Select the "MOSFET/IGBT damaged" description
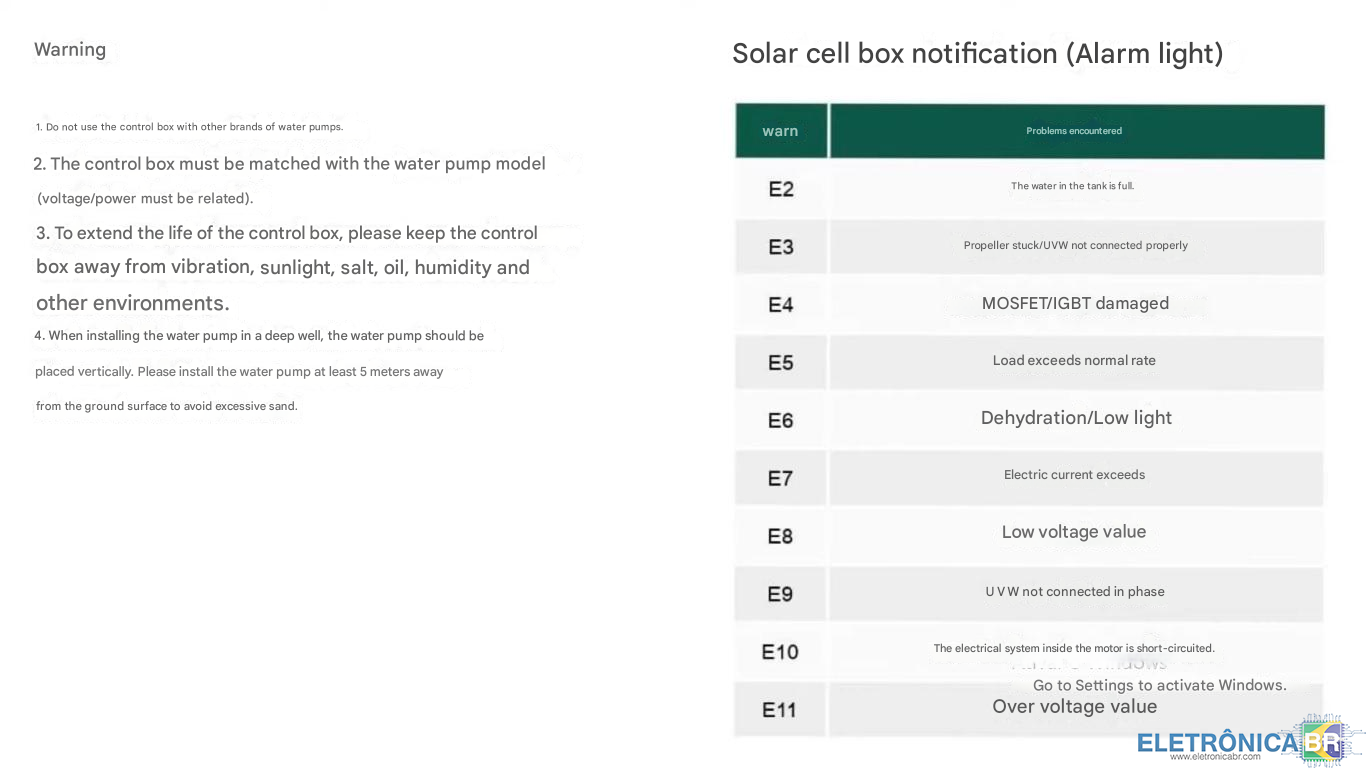 pos(1075,303)
